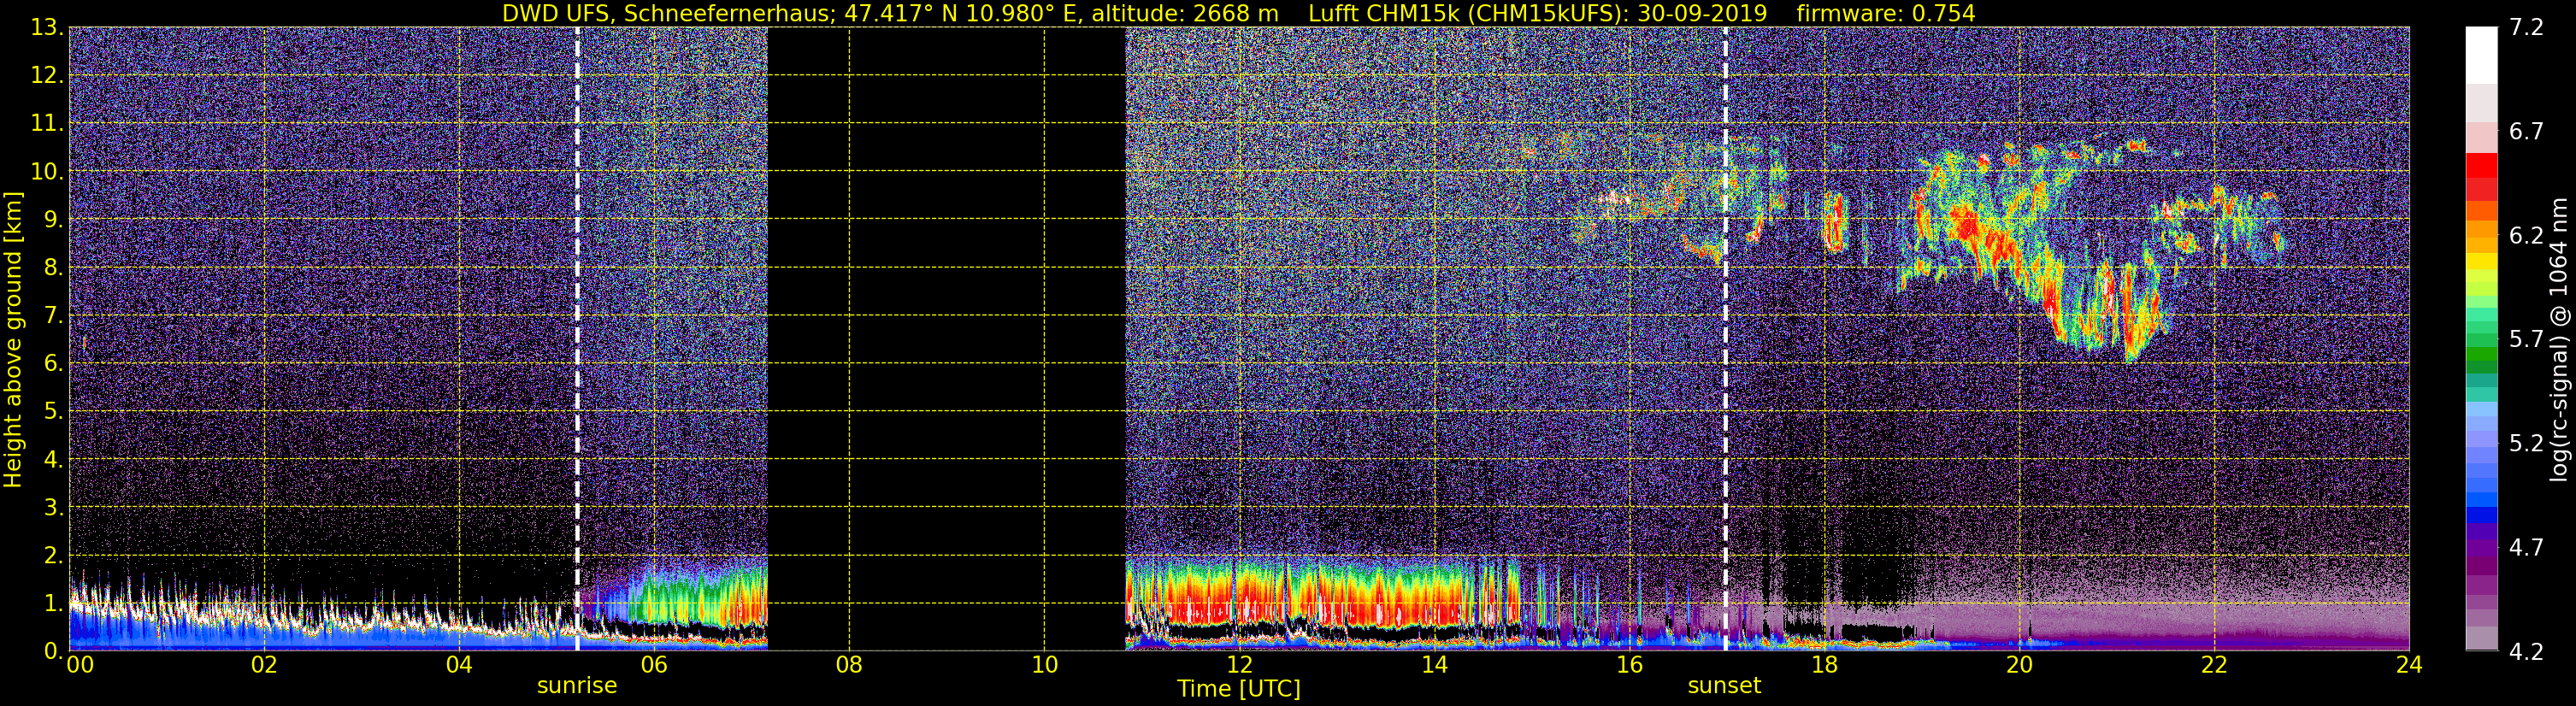Viewport: 2576px width, 706px height.
Task: Click the height axis tick "3."
Action: (52, 508)
